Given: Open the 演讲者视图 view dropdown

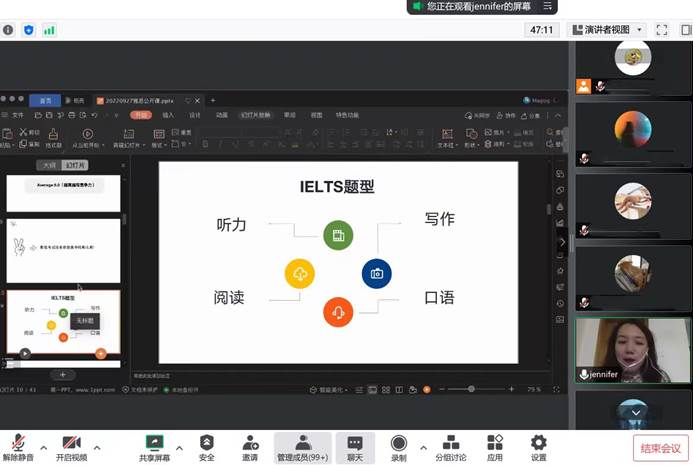Looking at the screenshot, I should [x=607, y=30].
